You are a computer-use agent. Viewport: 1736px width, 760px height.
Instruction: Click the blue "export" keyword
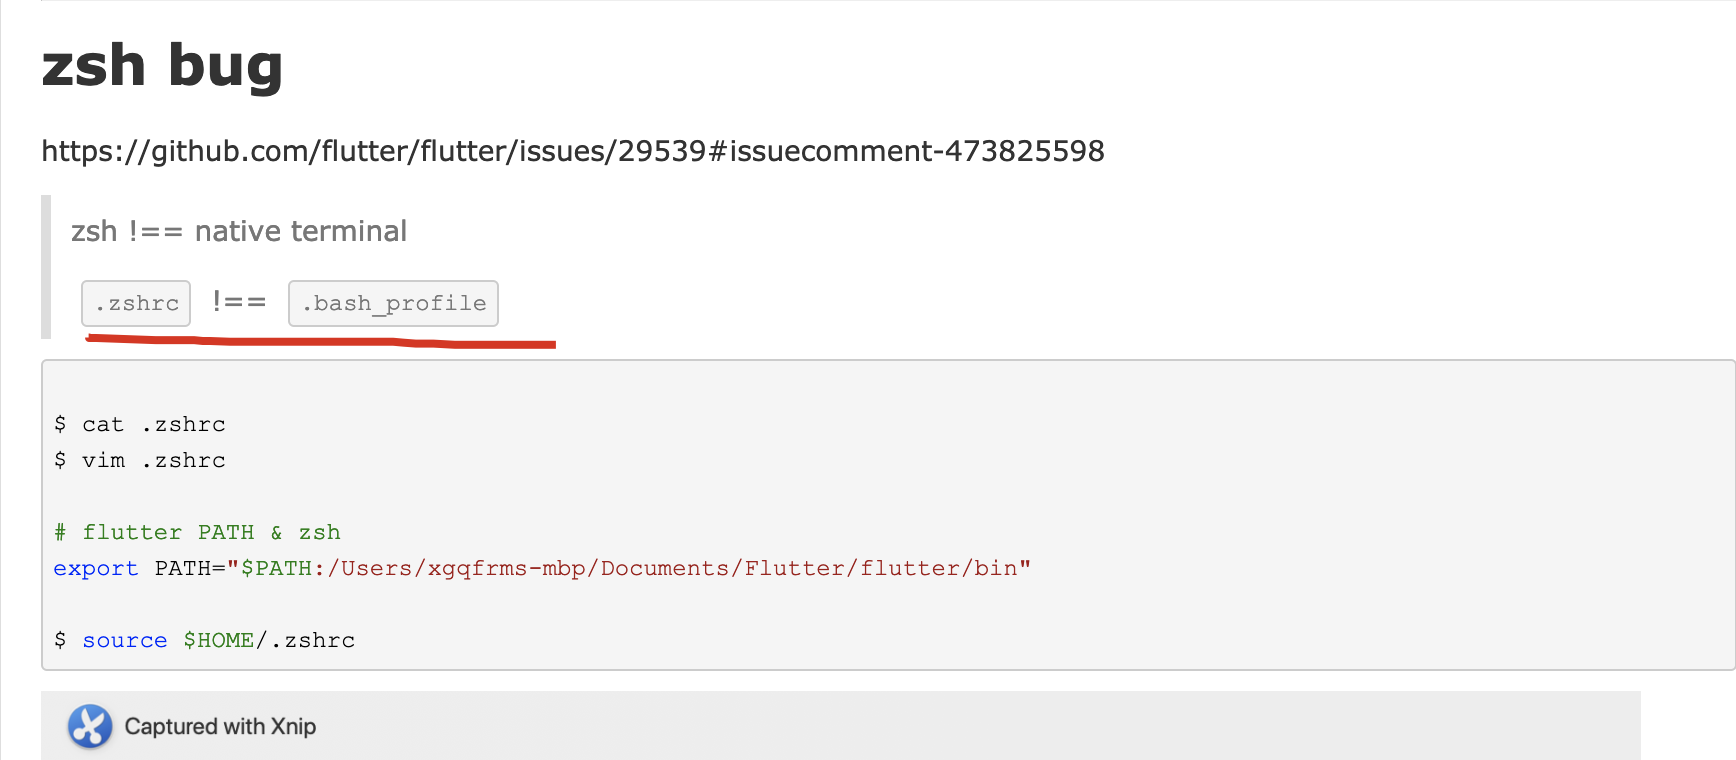click(96, 568)
